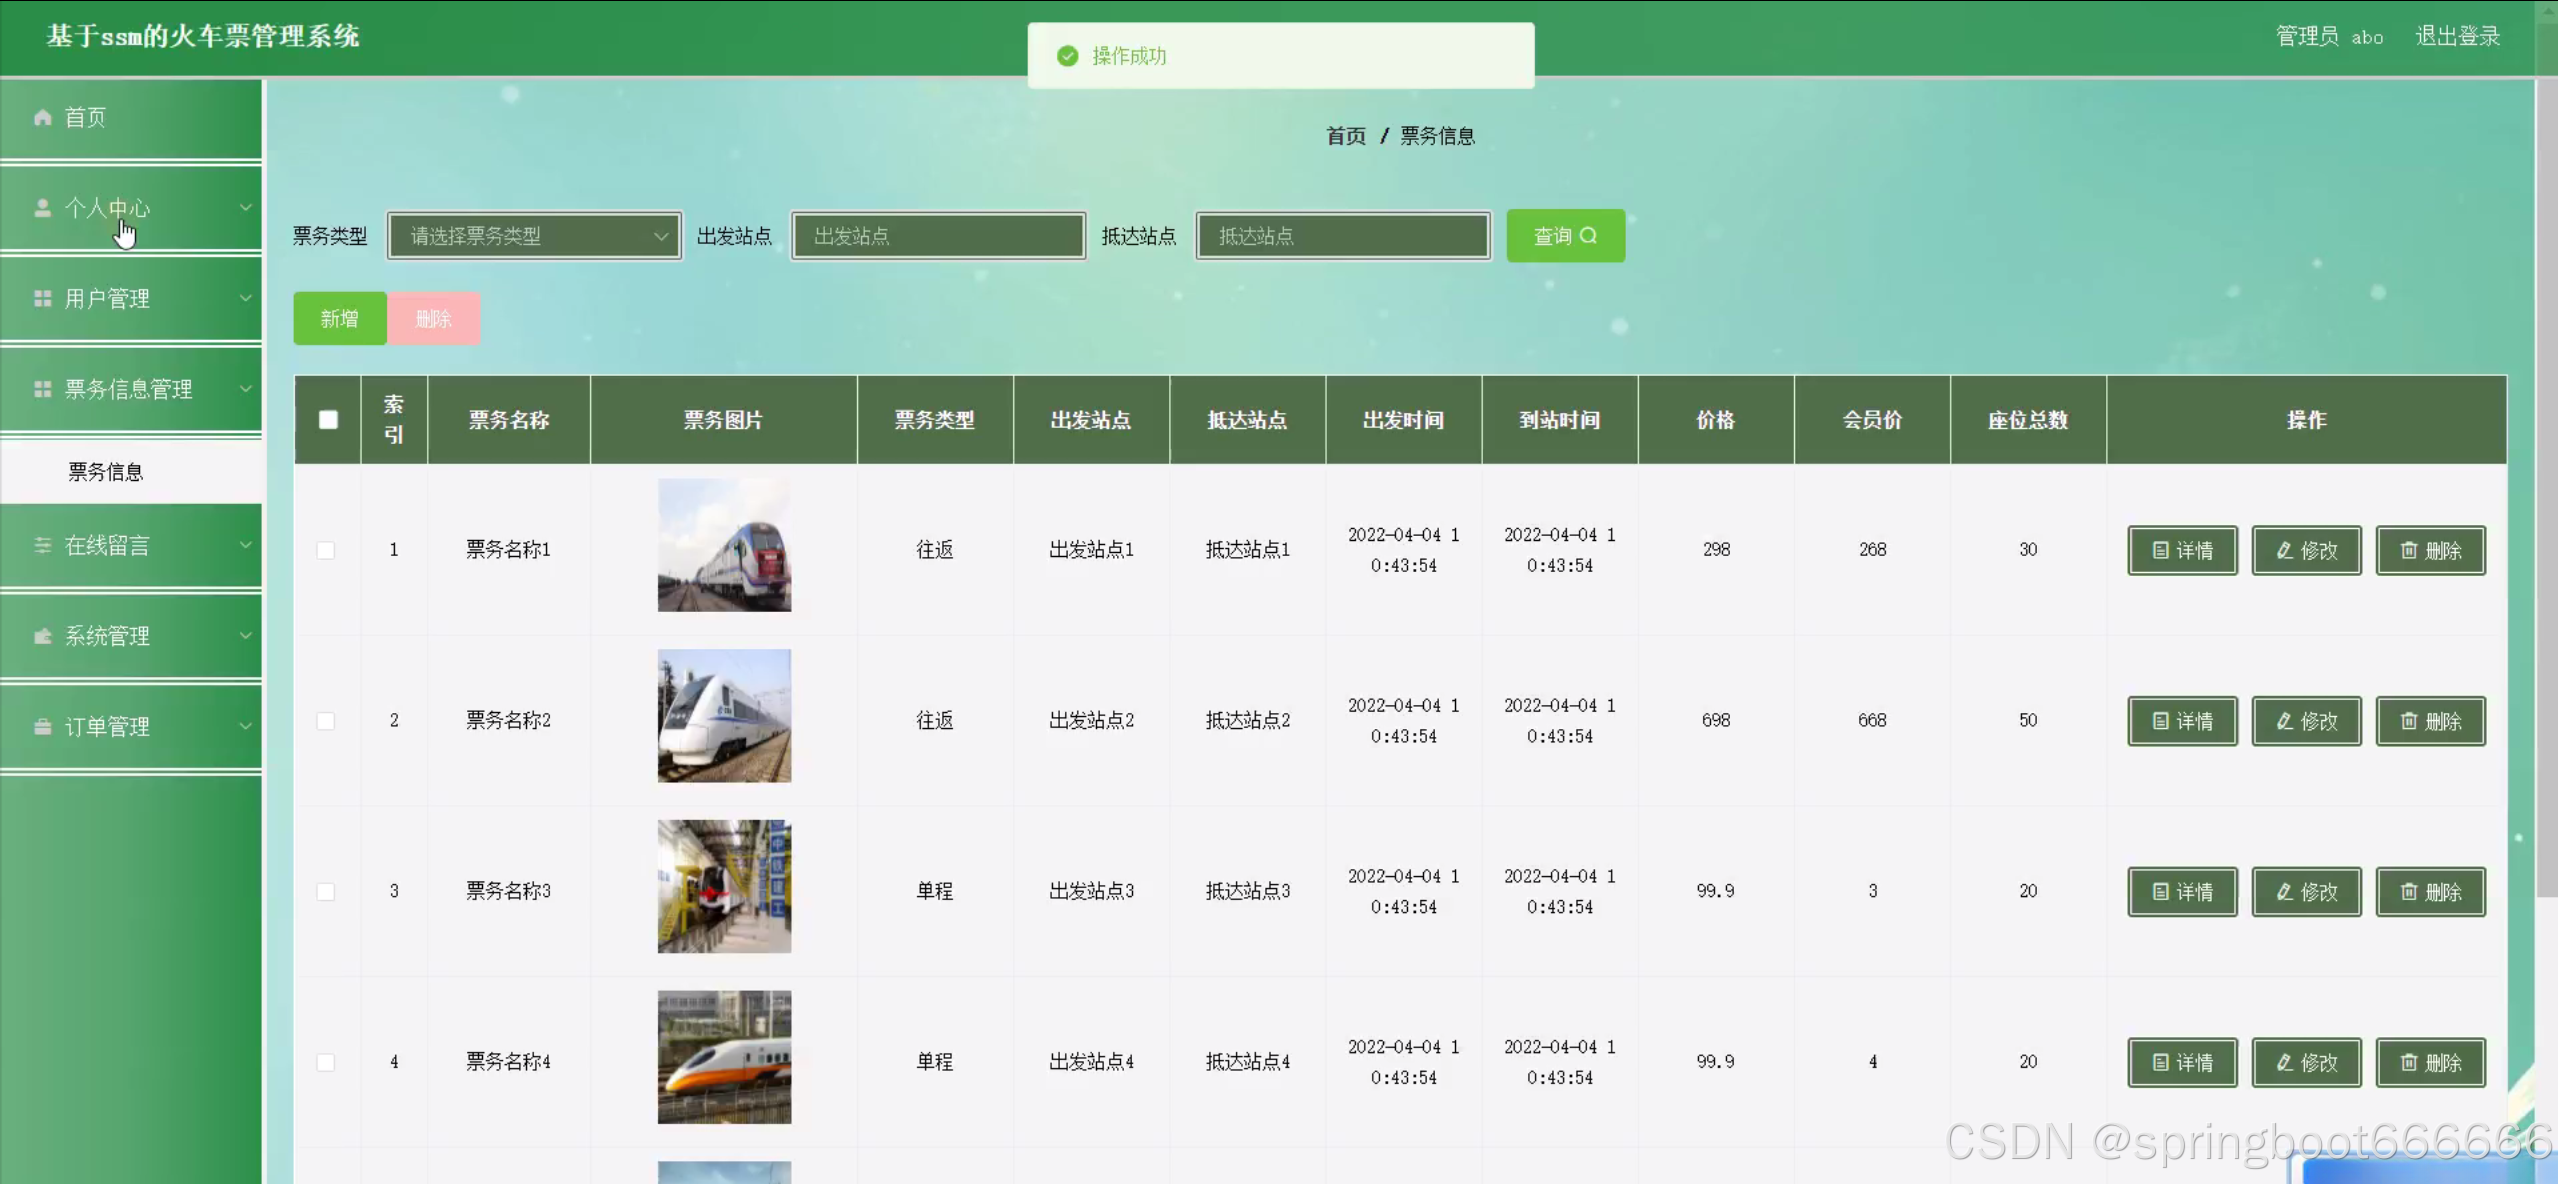Open the 用户管理 menu label
Viewport: 2558px width, 1184px height.
point(107,299)
